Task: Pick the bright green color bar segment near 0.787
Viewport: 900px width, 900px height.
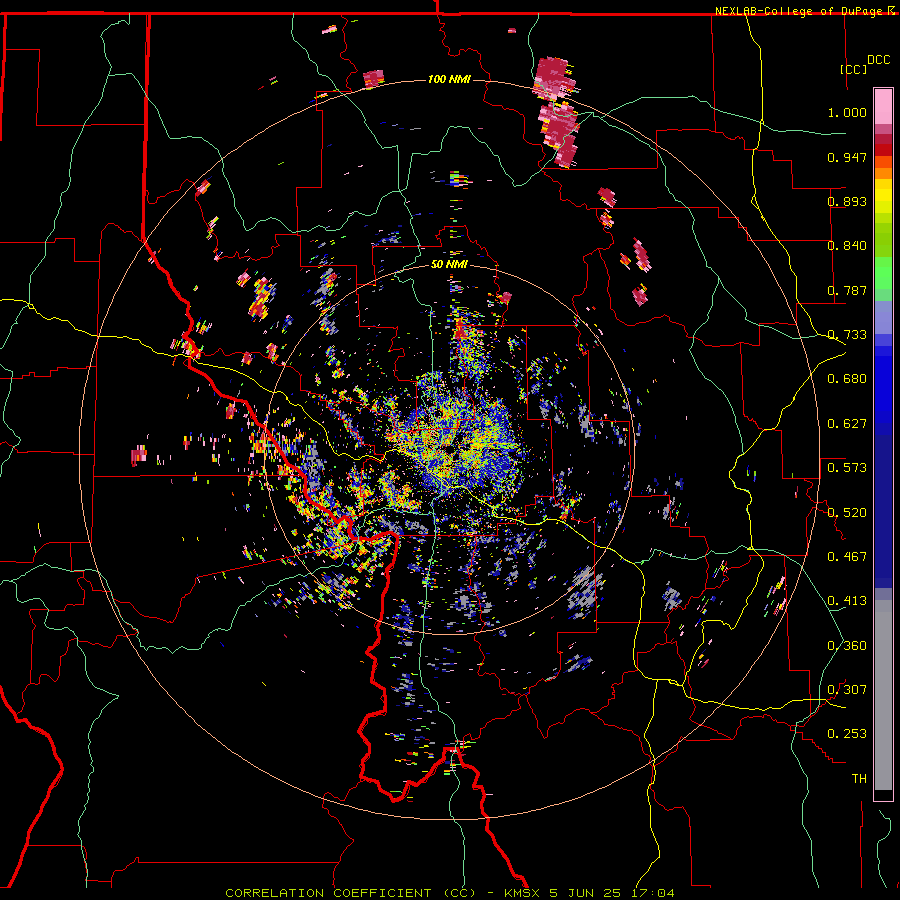Action: 883,273
